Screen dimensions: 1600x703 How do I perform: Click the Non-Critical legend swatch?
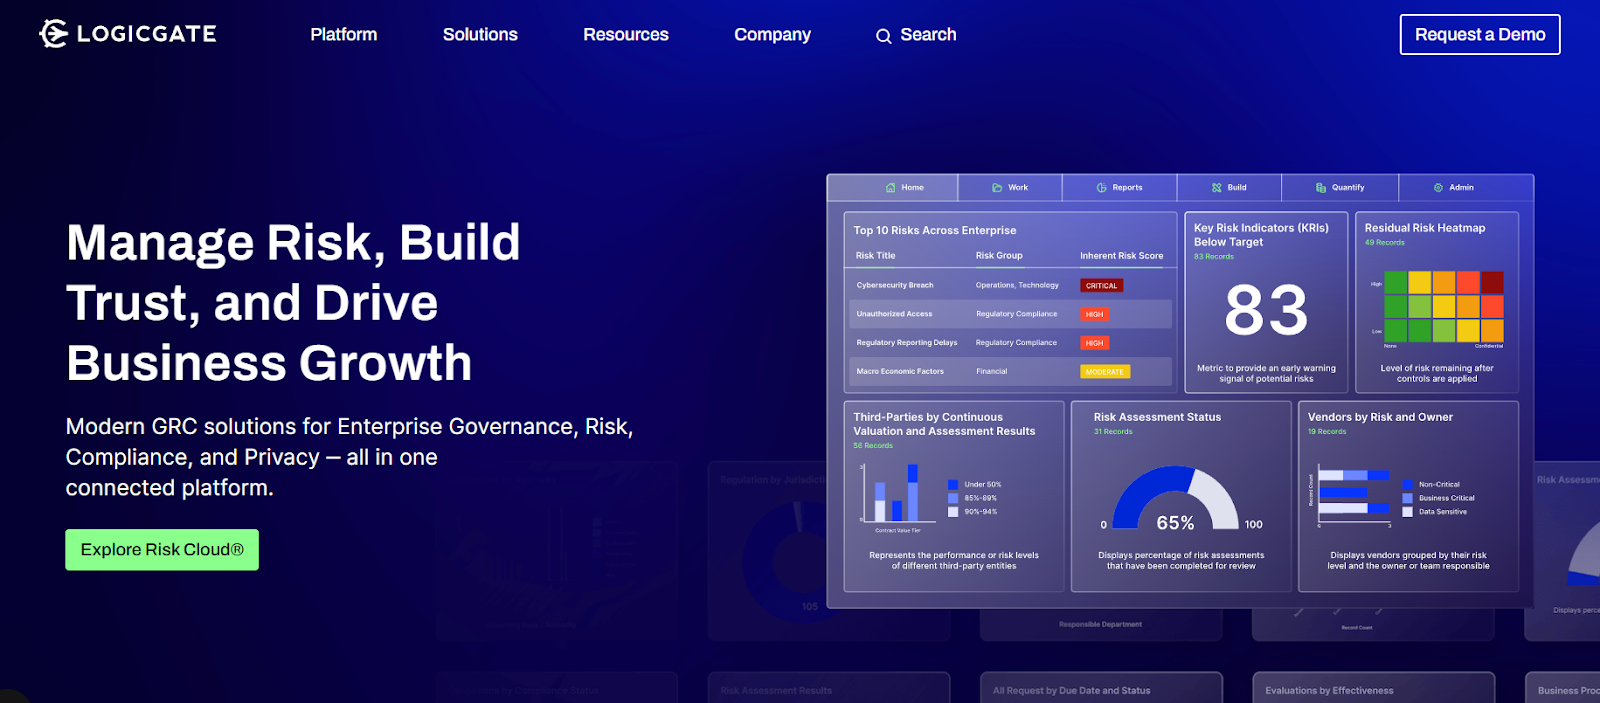click(1407, 485)
